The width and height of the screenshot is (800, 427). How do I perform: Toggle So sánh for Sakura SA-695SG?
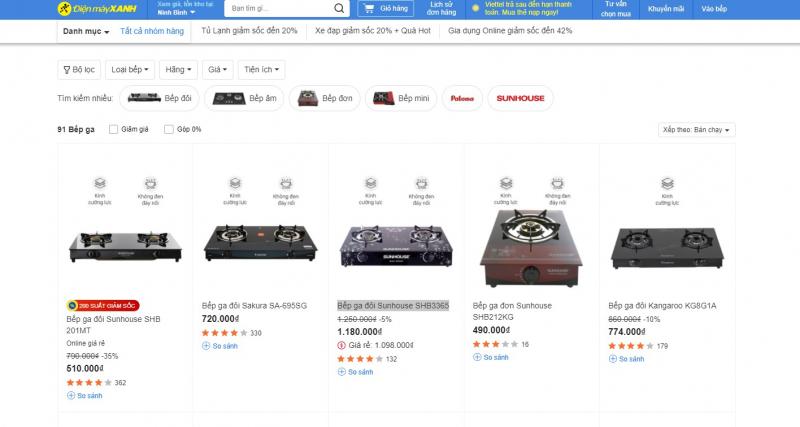[221, 345]
